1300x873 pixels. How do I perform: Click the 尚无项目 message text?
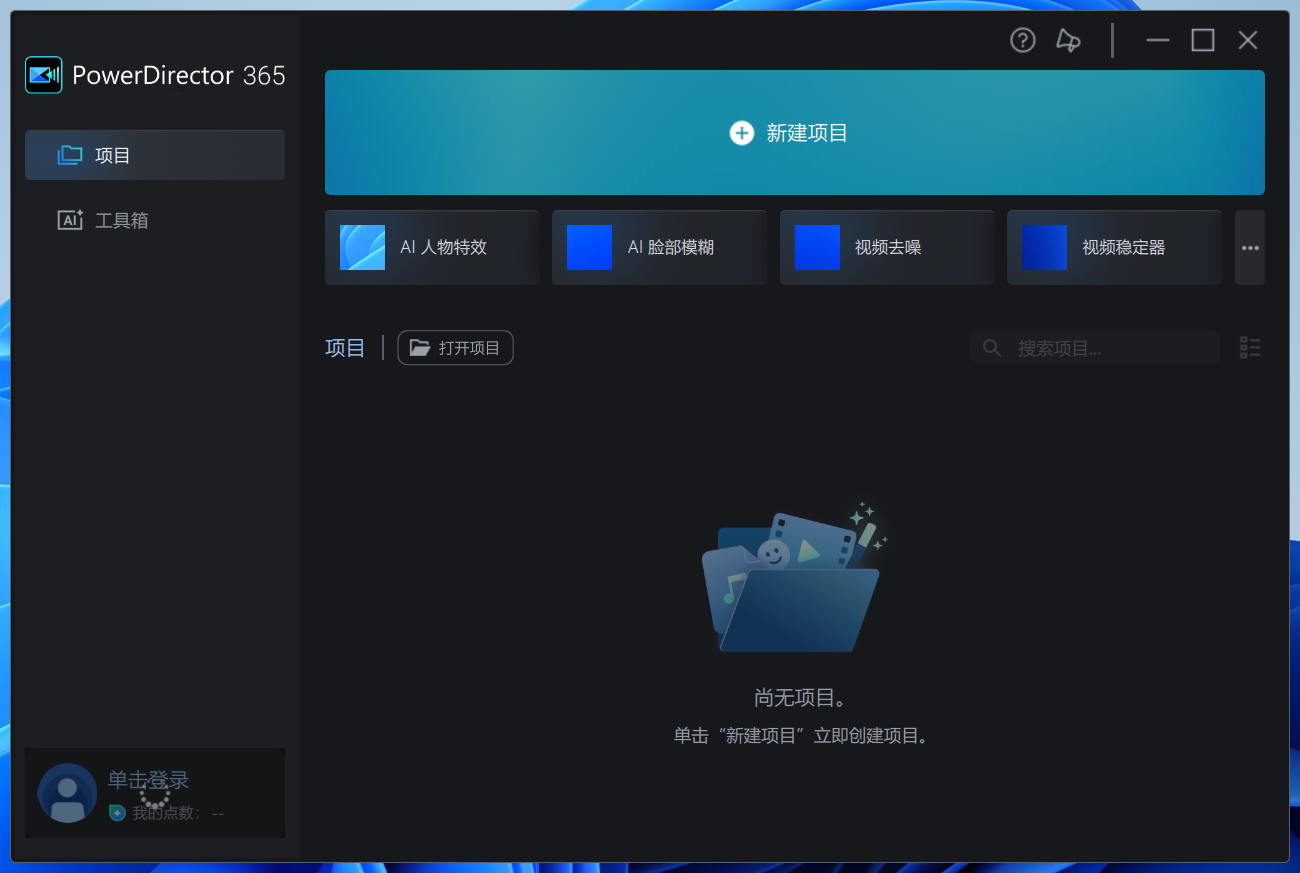tap(800, 698)
